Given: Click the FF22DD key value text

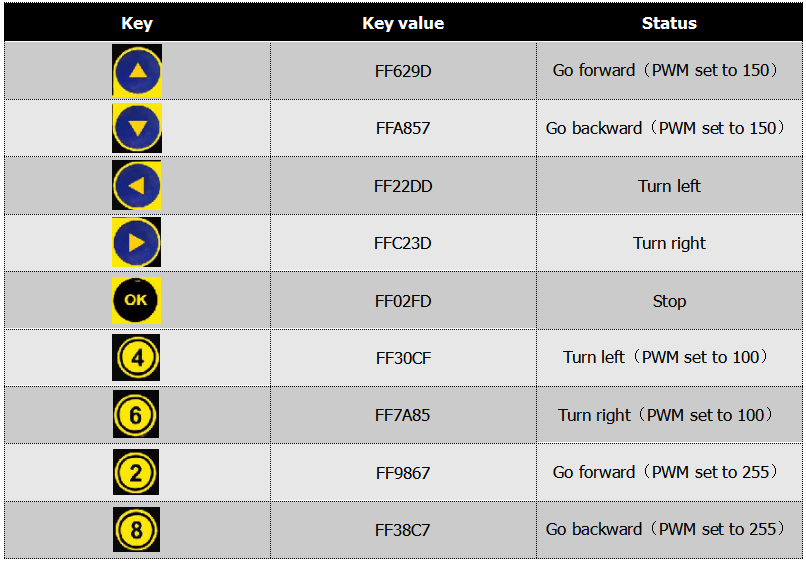Looking at the screenshot, I should [x=403, y=186].
